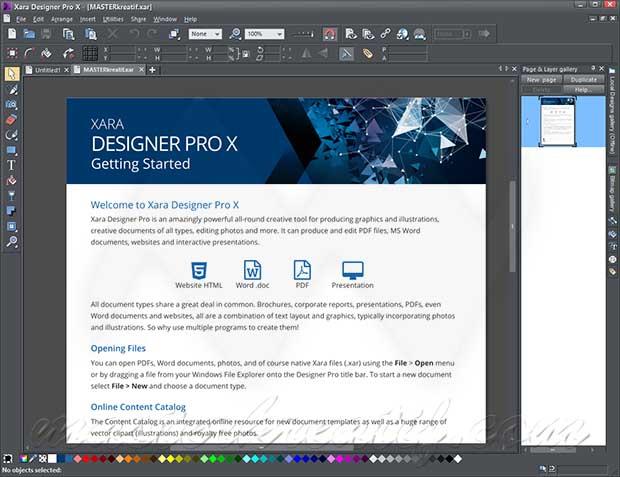Close the Page & Layer gallery panel
620x477 pixels.
click(x=601, y=68)
